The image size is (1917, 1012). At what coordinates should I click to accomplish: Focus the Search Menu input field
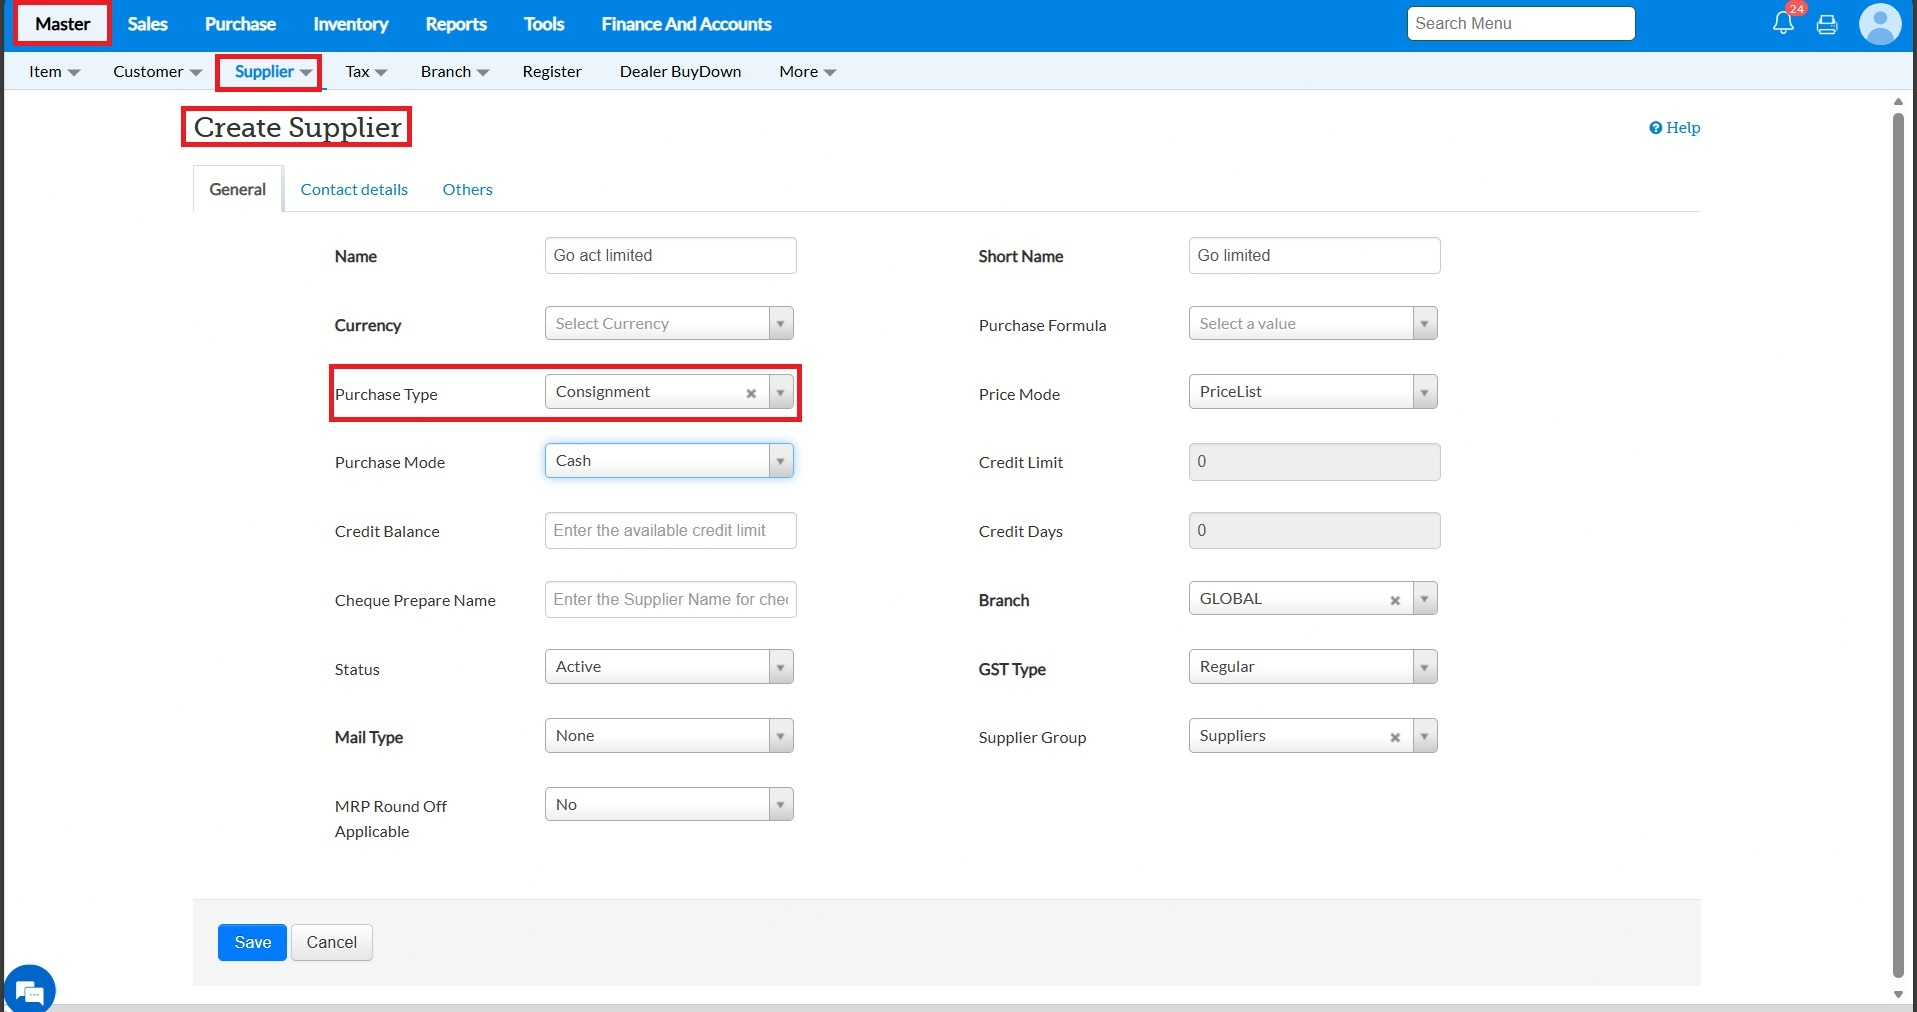tap(1520, 24)
